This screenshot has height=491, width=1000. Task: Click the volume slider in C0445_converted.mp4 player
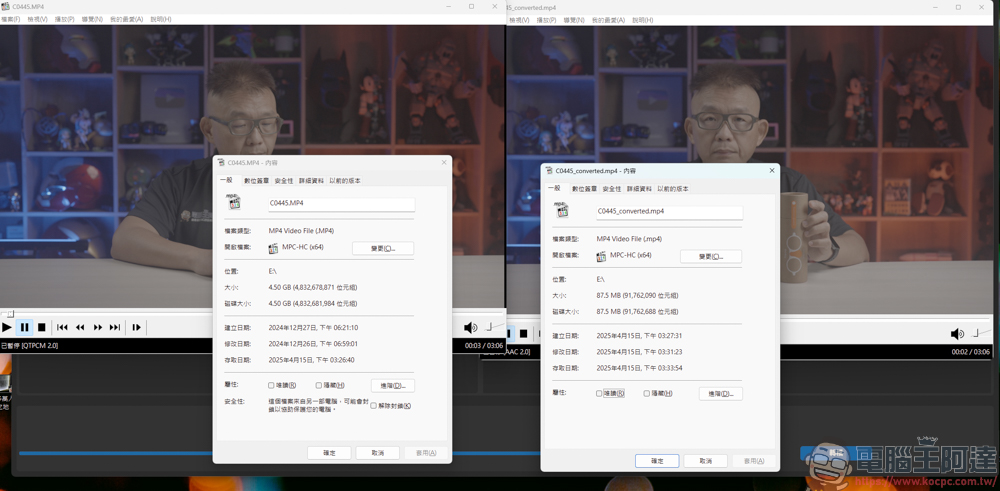tap(980, 333)
